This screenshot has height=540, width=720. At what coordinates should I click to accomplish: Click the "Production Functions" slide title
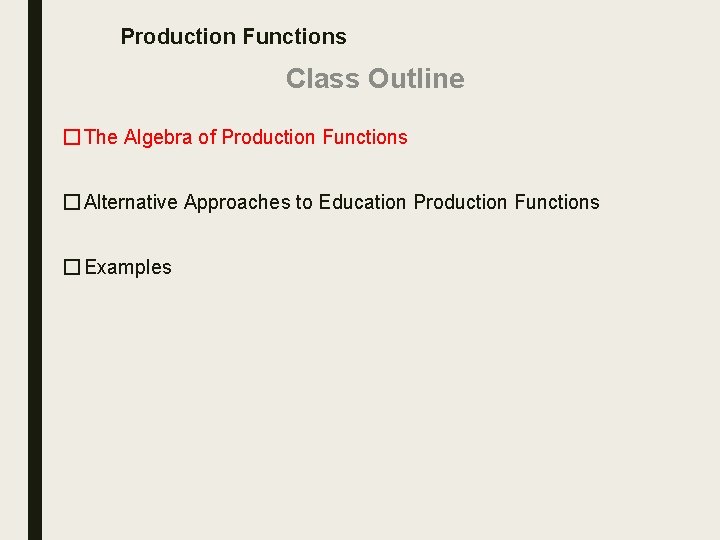pos(233,37)
